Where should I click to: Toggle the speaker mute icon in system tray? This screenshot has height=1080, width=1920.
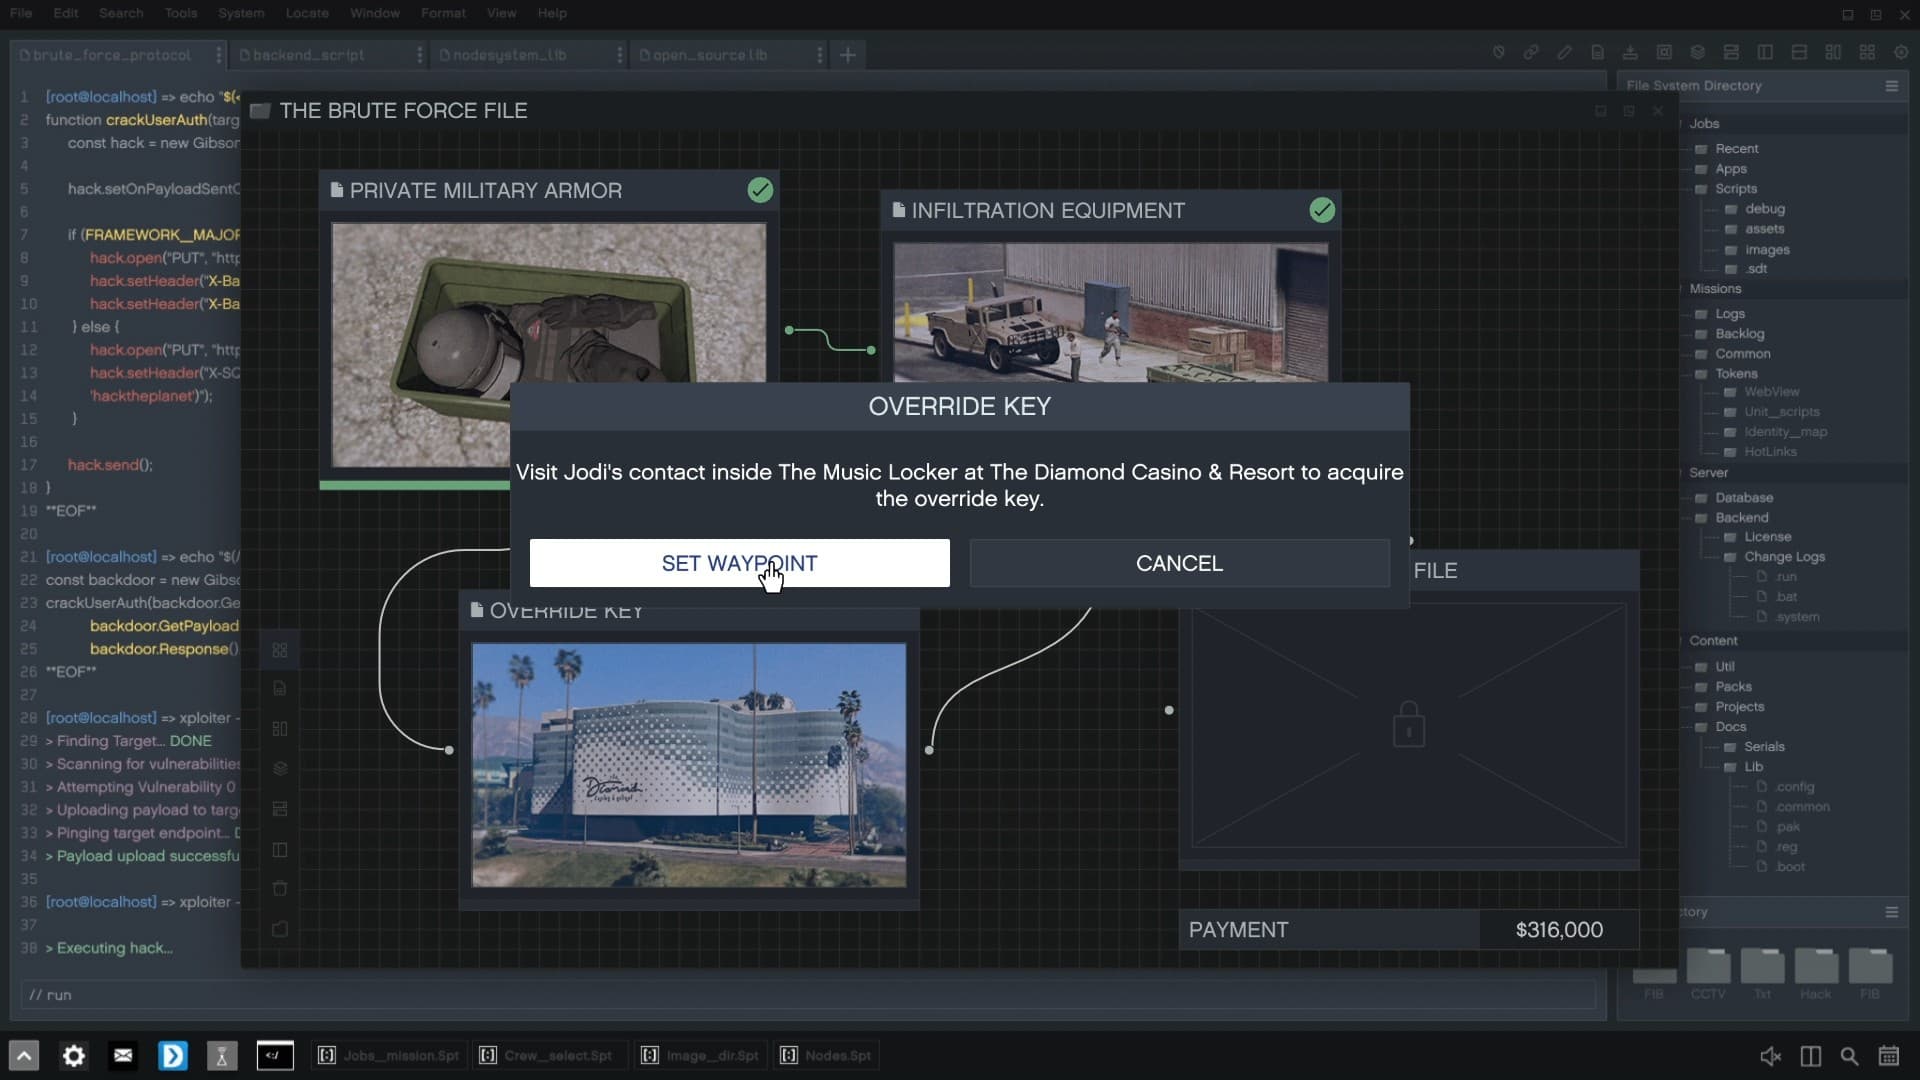(x=1770, y=1056)
